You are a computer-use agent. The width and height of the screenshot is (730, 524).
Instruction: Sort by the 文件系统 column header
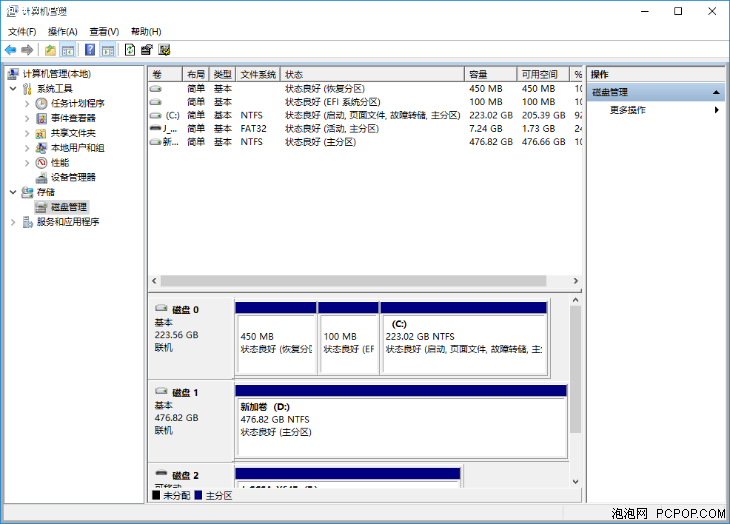point(258,74)
